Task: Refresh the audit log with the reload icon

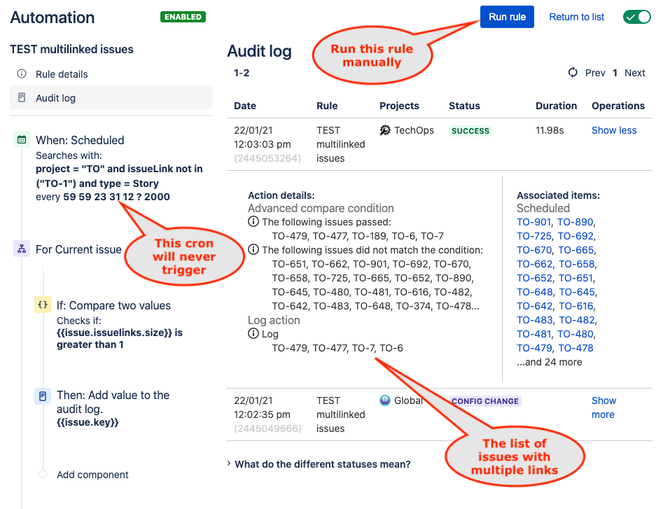Action: [573, 72]
